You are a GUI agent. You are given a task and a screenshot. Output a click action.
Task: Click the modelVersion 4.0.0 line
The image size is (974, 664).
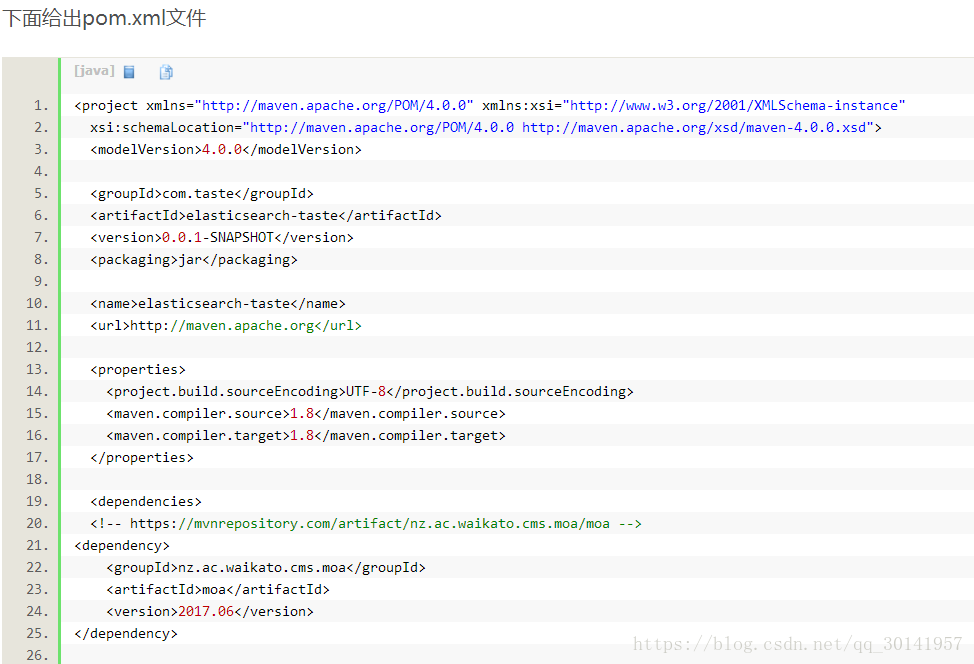click(225, 150)
